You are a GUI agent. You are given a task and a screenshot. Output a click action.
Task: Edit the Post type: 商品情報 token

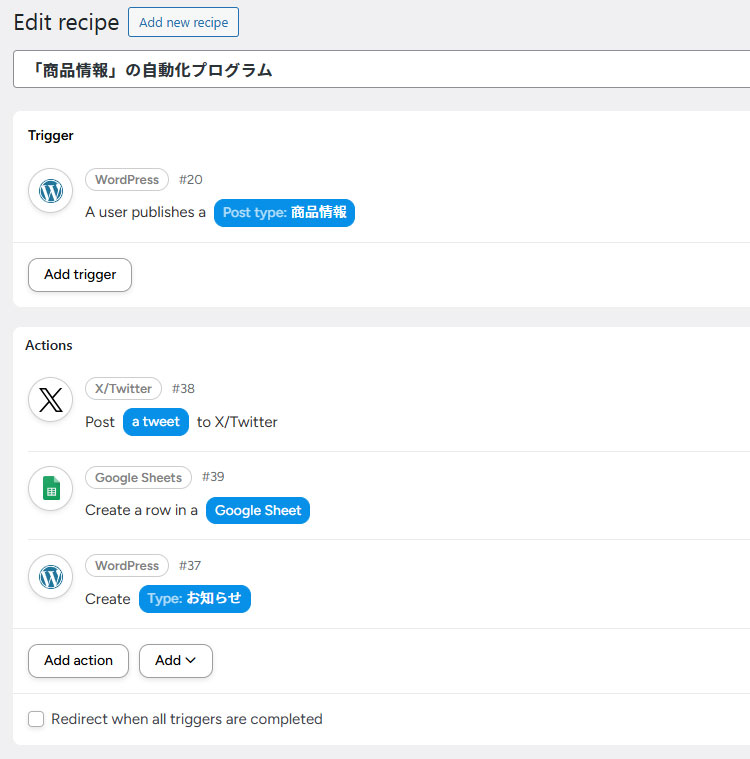(284, 213)
